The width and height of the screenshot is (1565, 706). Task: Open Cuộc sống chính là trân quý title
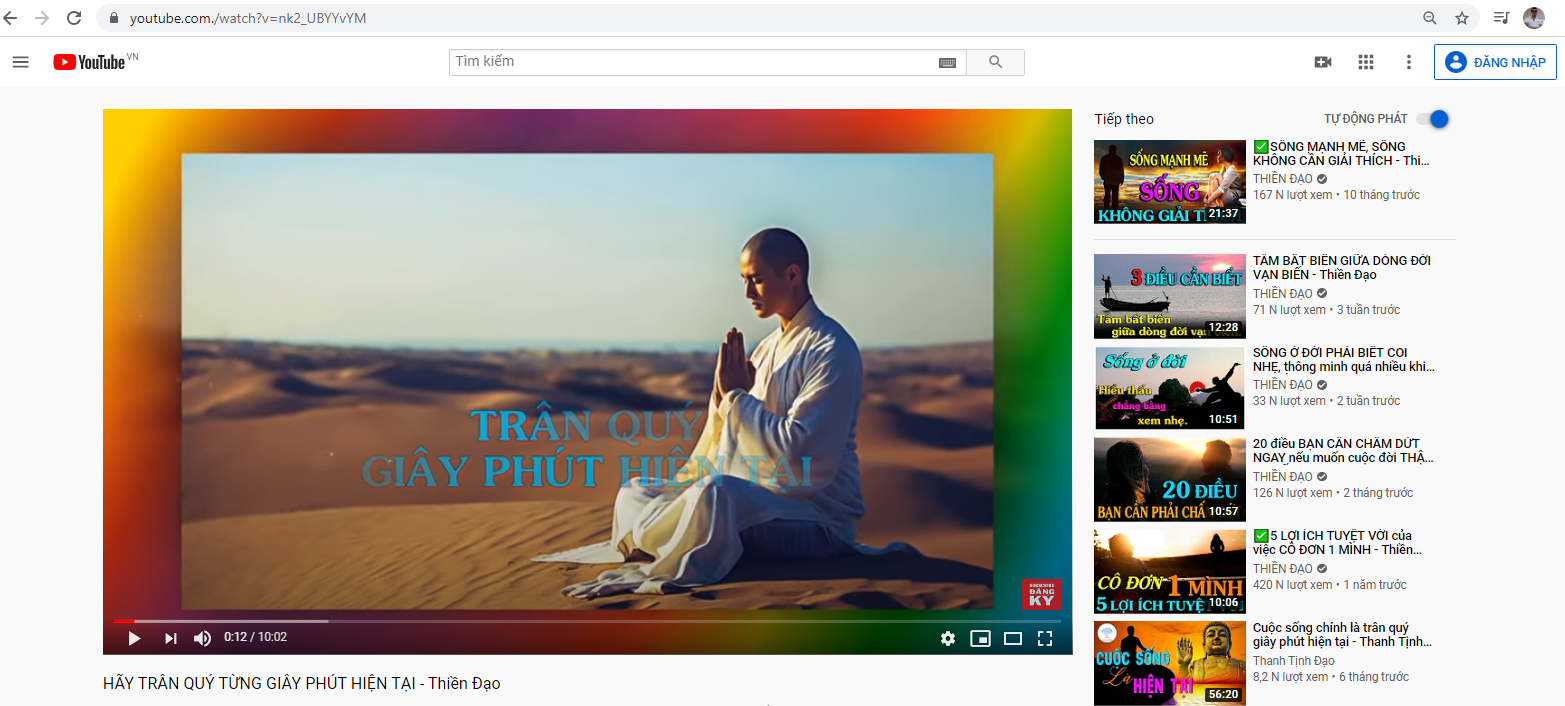[1342, 635]
